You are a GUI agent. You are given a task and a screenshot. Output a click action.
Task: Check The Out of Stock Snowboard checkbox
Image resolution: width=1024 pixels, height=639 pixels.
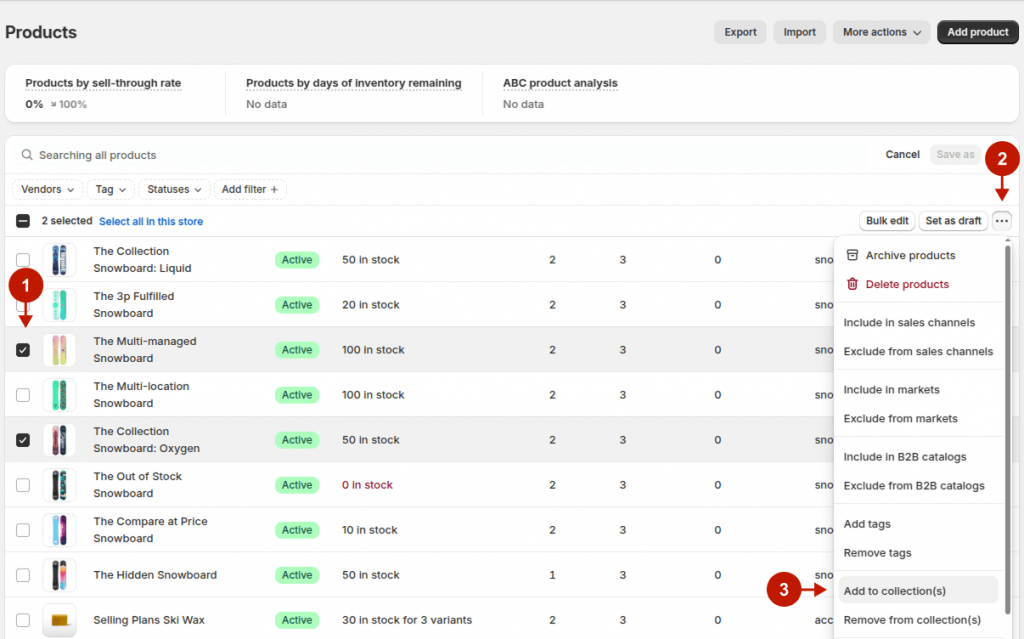(23, 484)
